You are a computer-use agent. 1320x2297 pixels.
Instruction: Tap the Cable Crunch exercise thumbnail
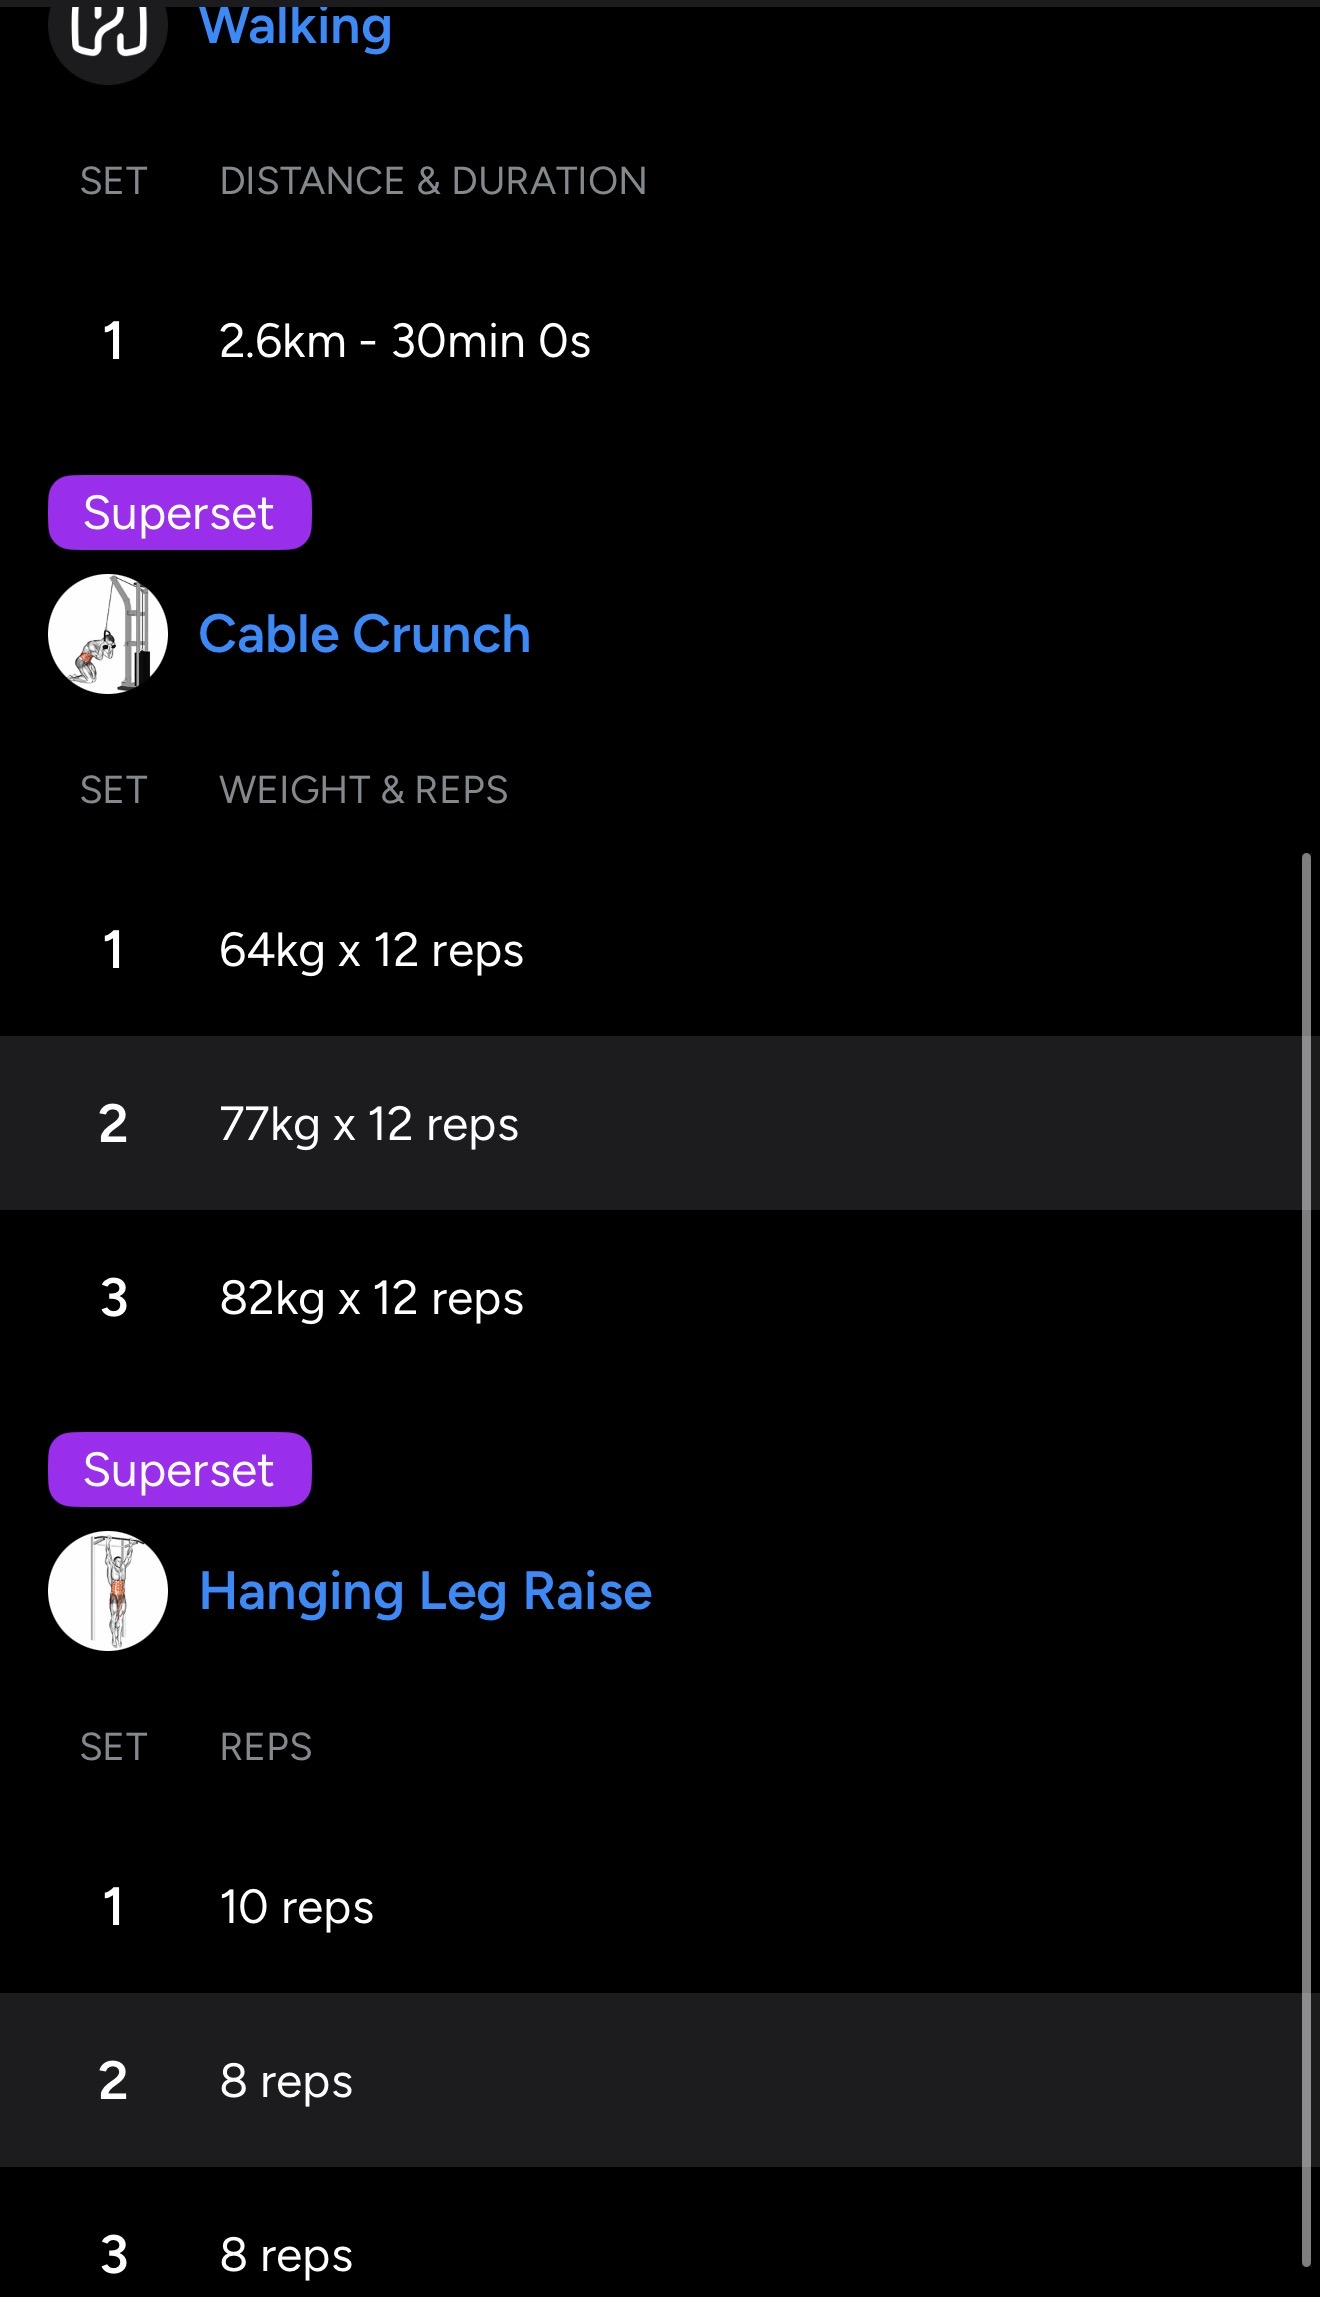click(x=108, y=634)
